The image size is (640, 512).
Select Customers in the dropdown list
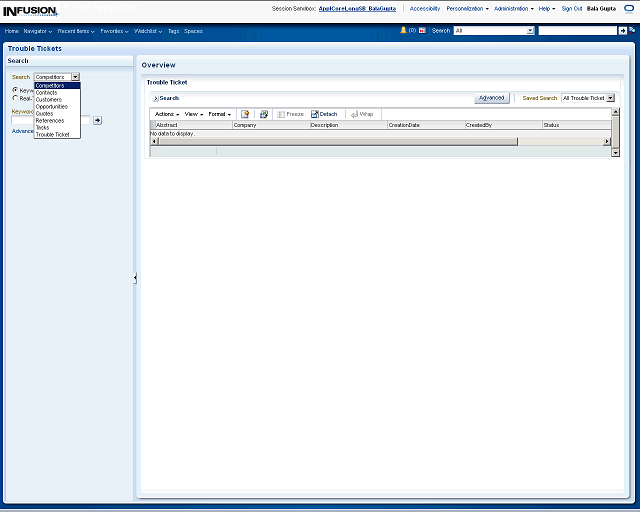pos(57,100)
